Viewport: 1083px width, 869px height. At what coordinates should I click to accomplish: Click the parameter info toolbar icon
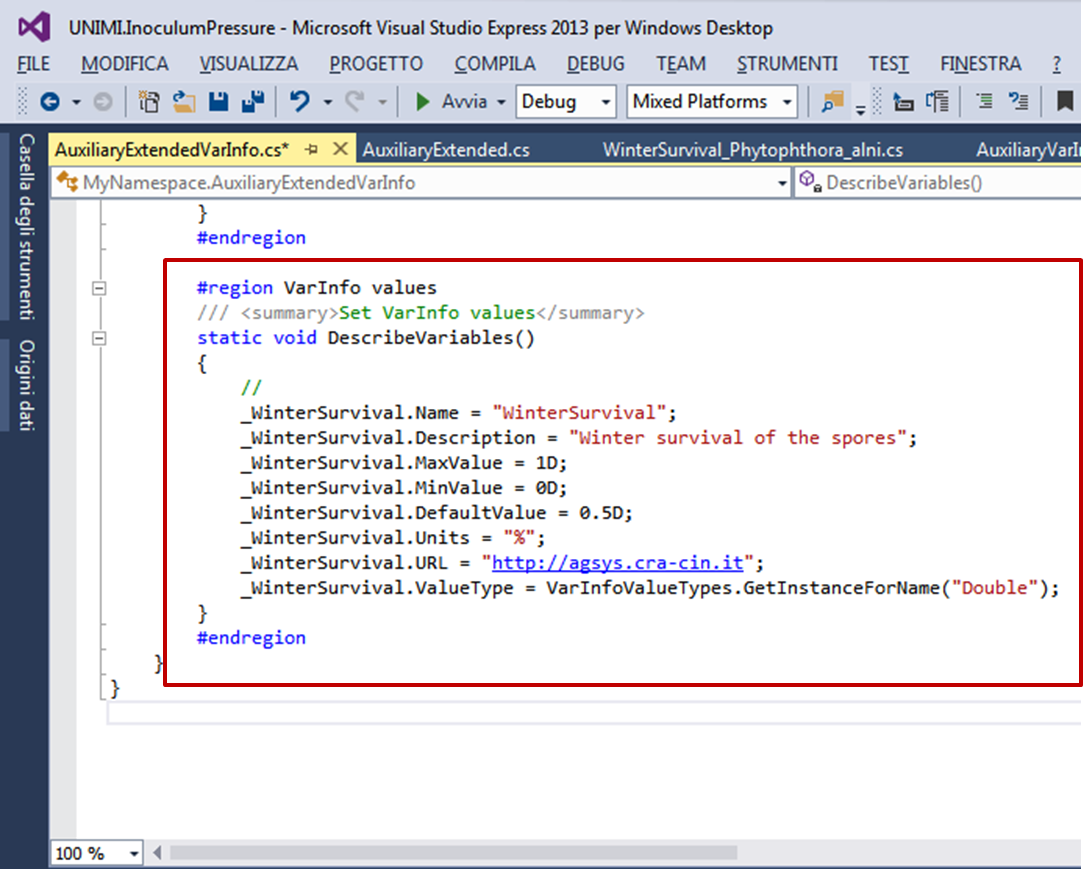(937, 102)
